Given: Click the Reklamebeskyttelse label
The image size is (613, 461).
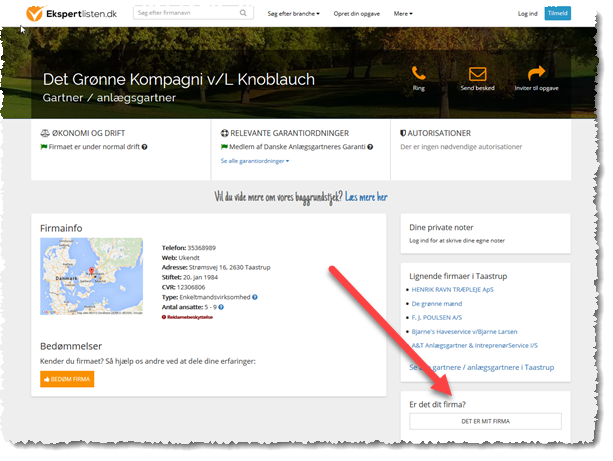Looking at the screenshot, I should (190, 317).
